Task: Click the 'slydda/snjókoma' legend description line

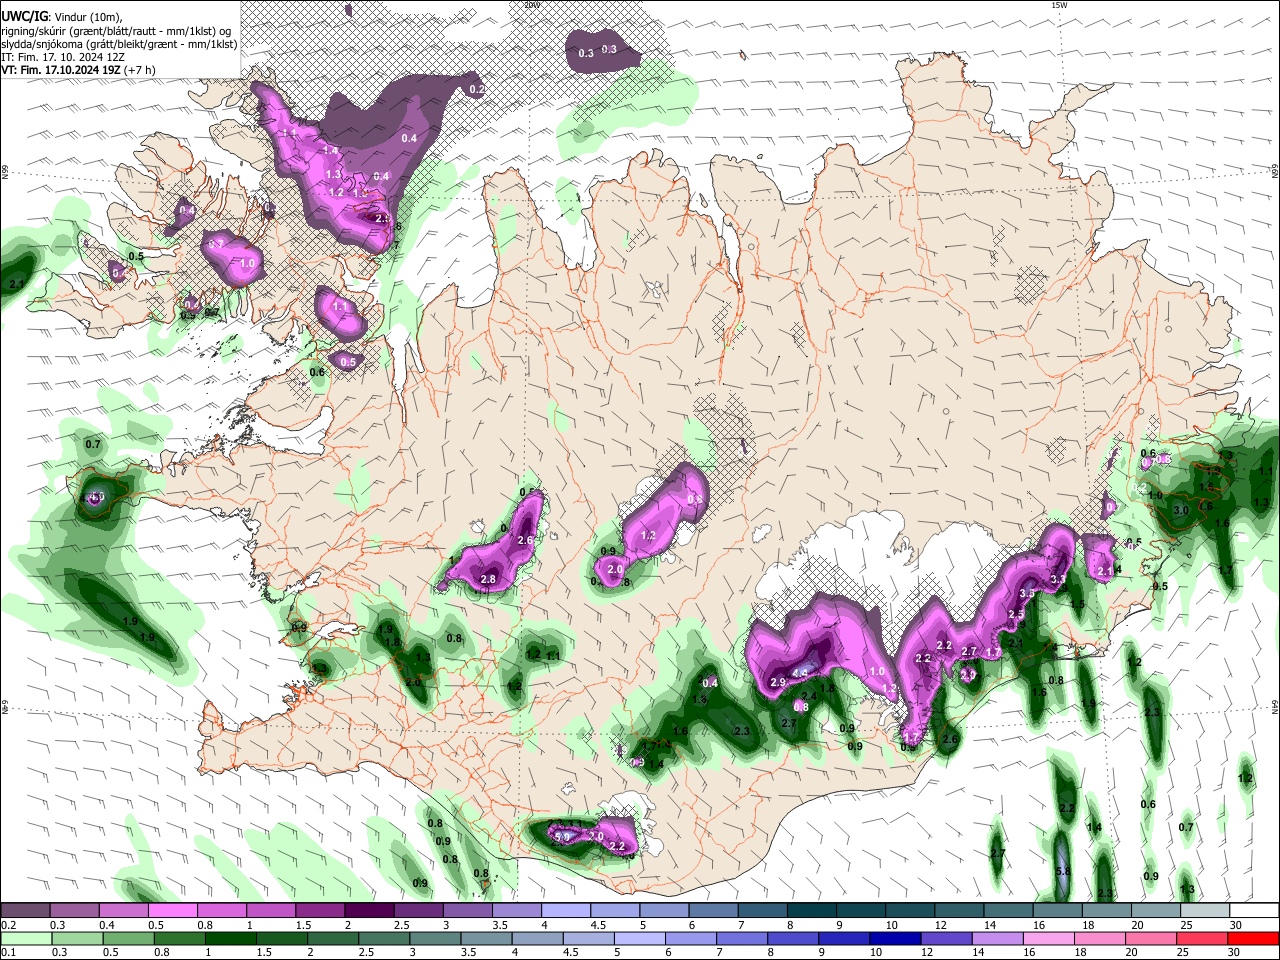Action: click(x=119, y=44)
